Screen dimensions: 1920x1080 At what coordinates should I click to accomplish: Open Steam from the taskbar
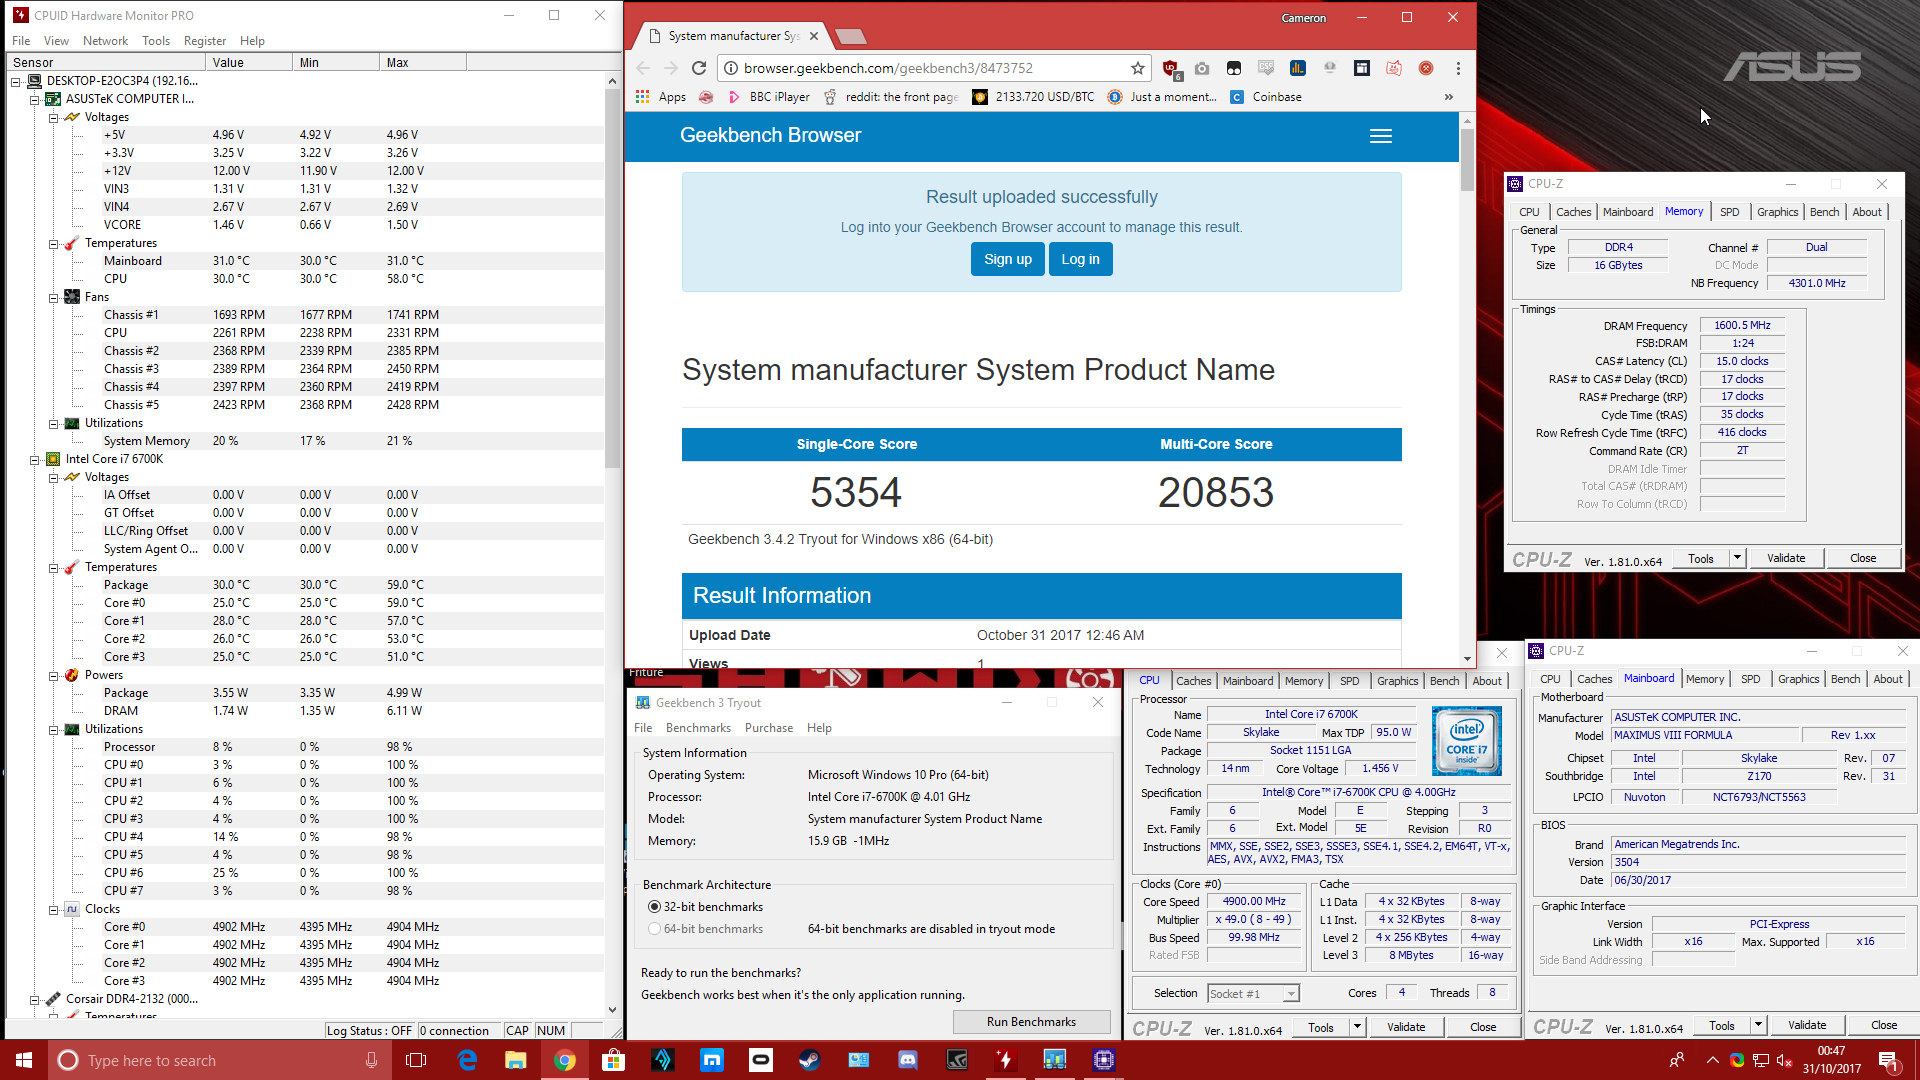pyautogui.click(x=810, y=1060)
